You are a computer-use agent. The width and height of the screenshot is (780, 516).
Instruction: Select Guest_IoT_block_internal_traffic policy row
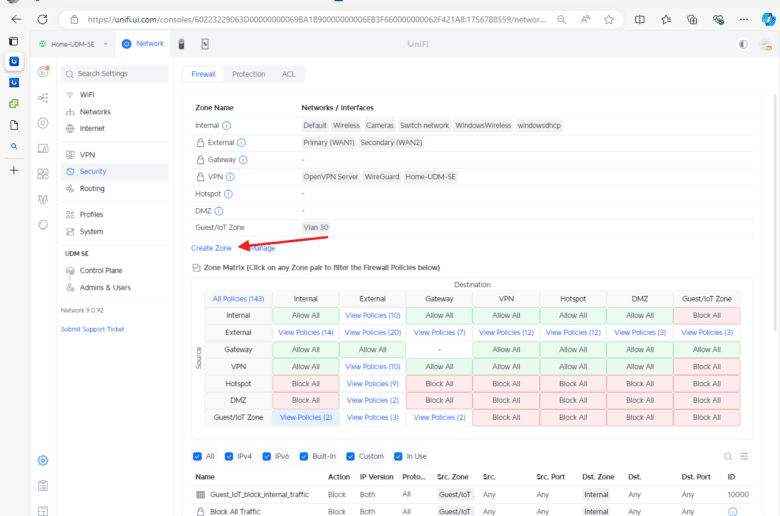pyautogui.click(x=472, y=495)
